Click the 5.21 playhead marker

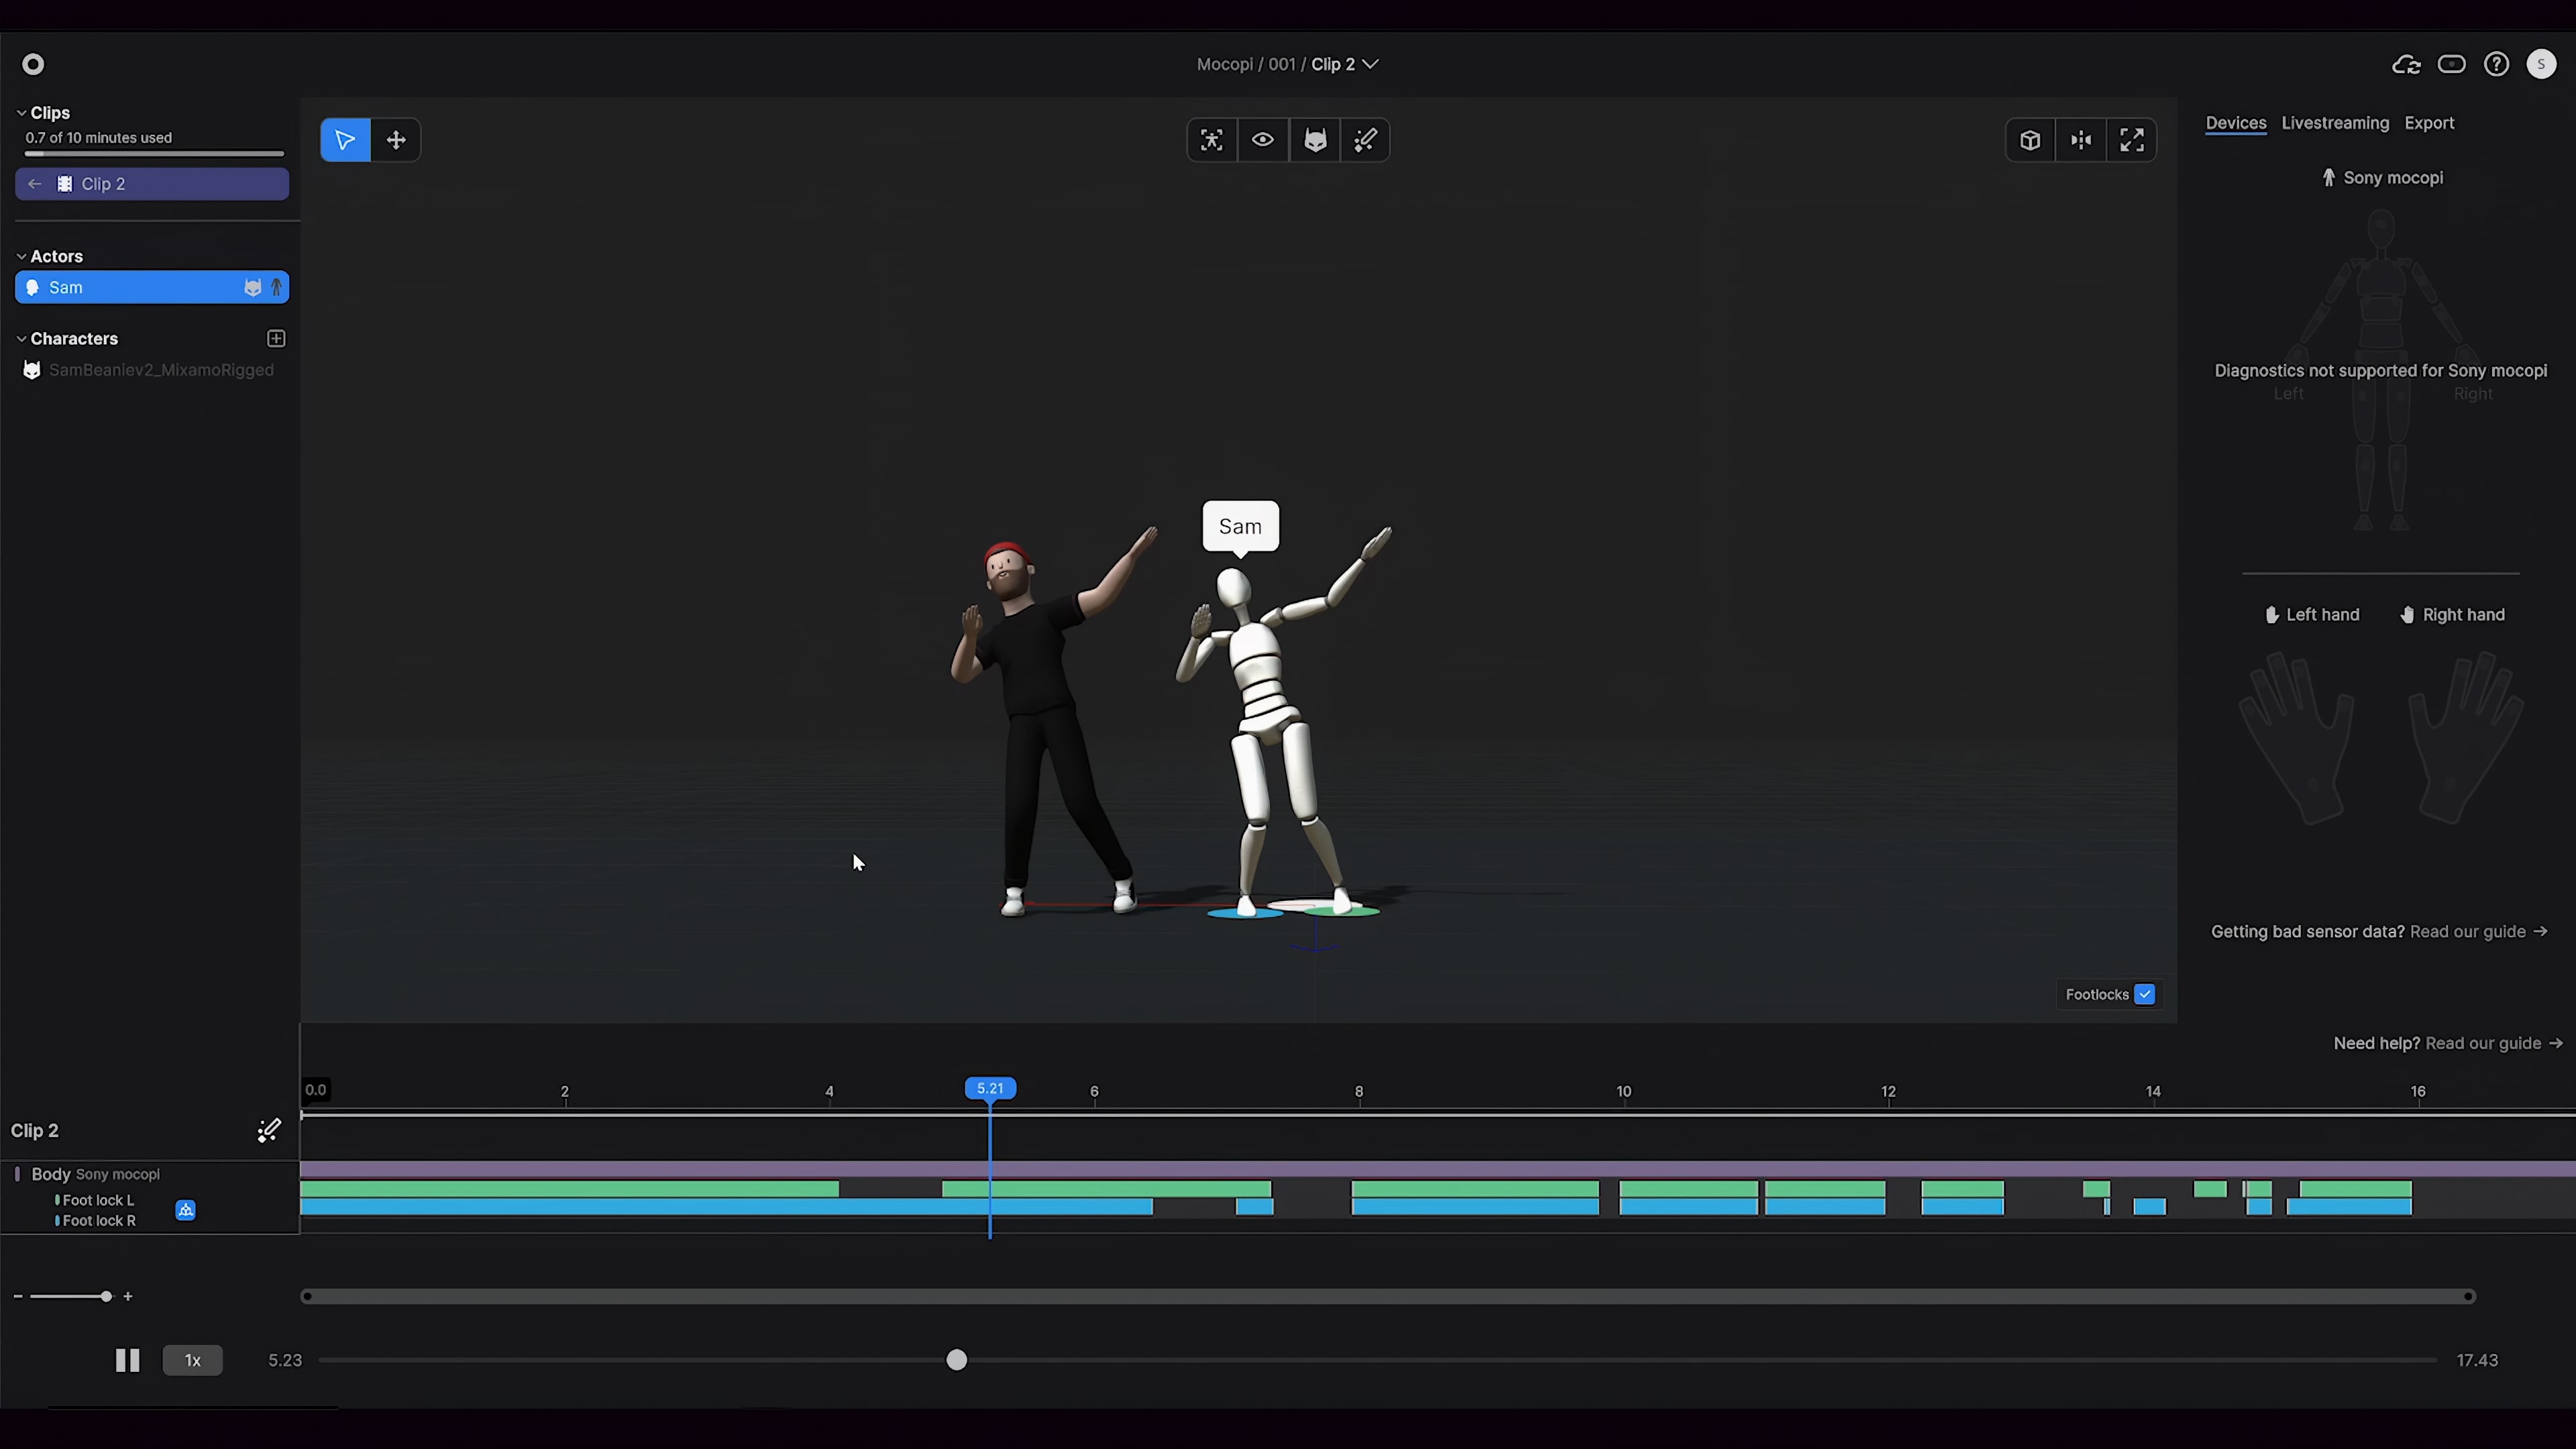(990, 1089)
